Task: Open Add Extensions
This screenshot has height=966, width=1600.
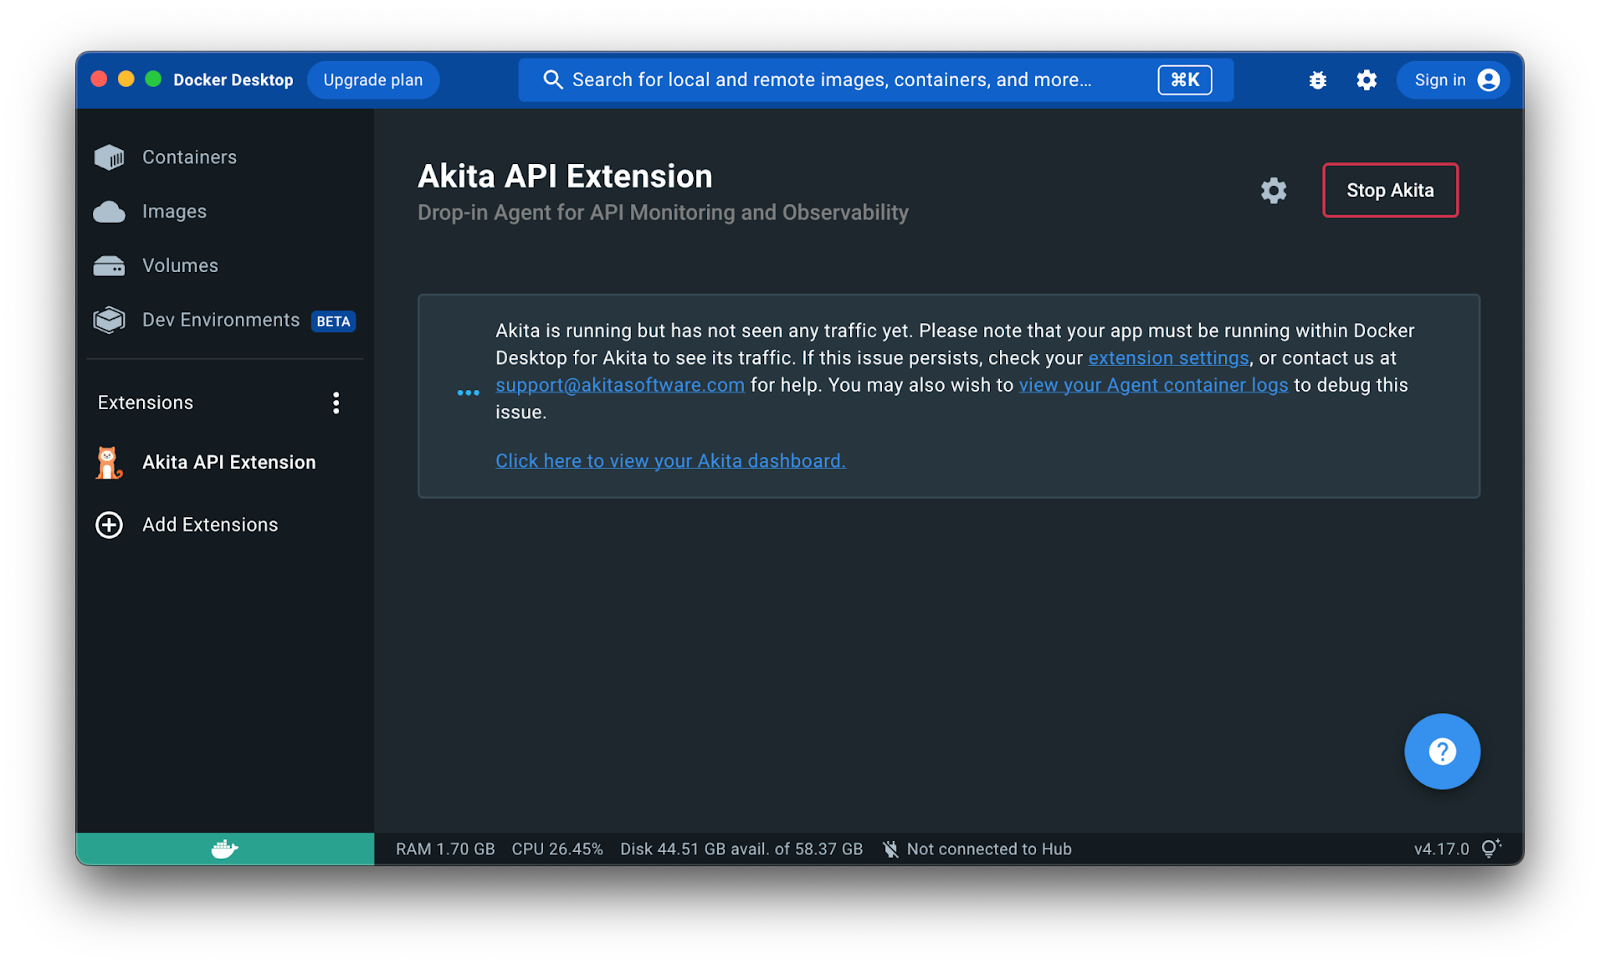Action: tap(210, 524)
